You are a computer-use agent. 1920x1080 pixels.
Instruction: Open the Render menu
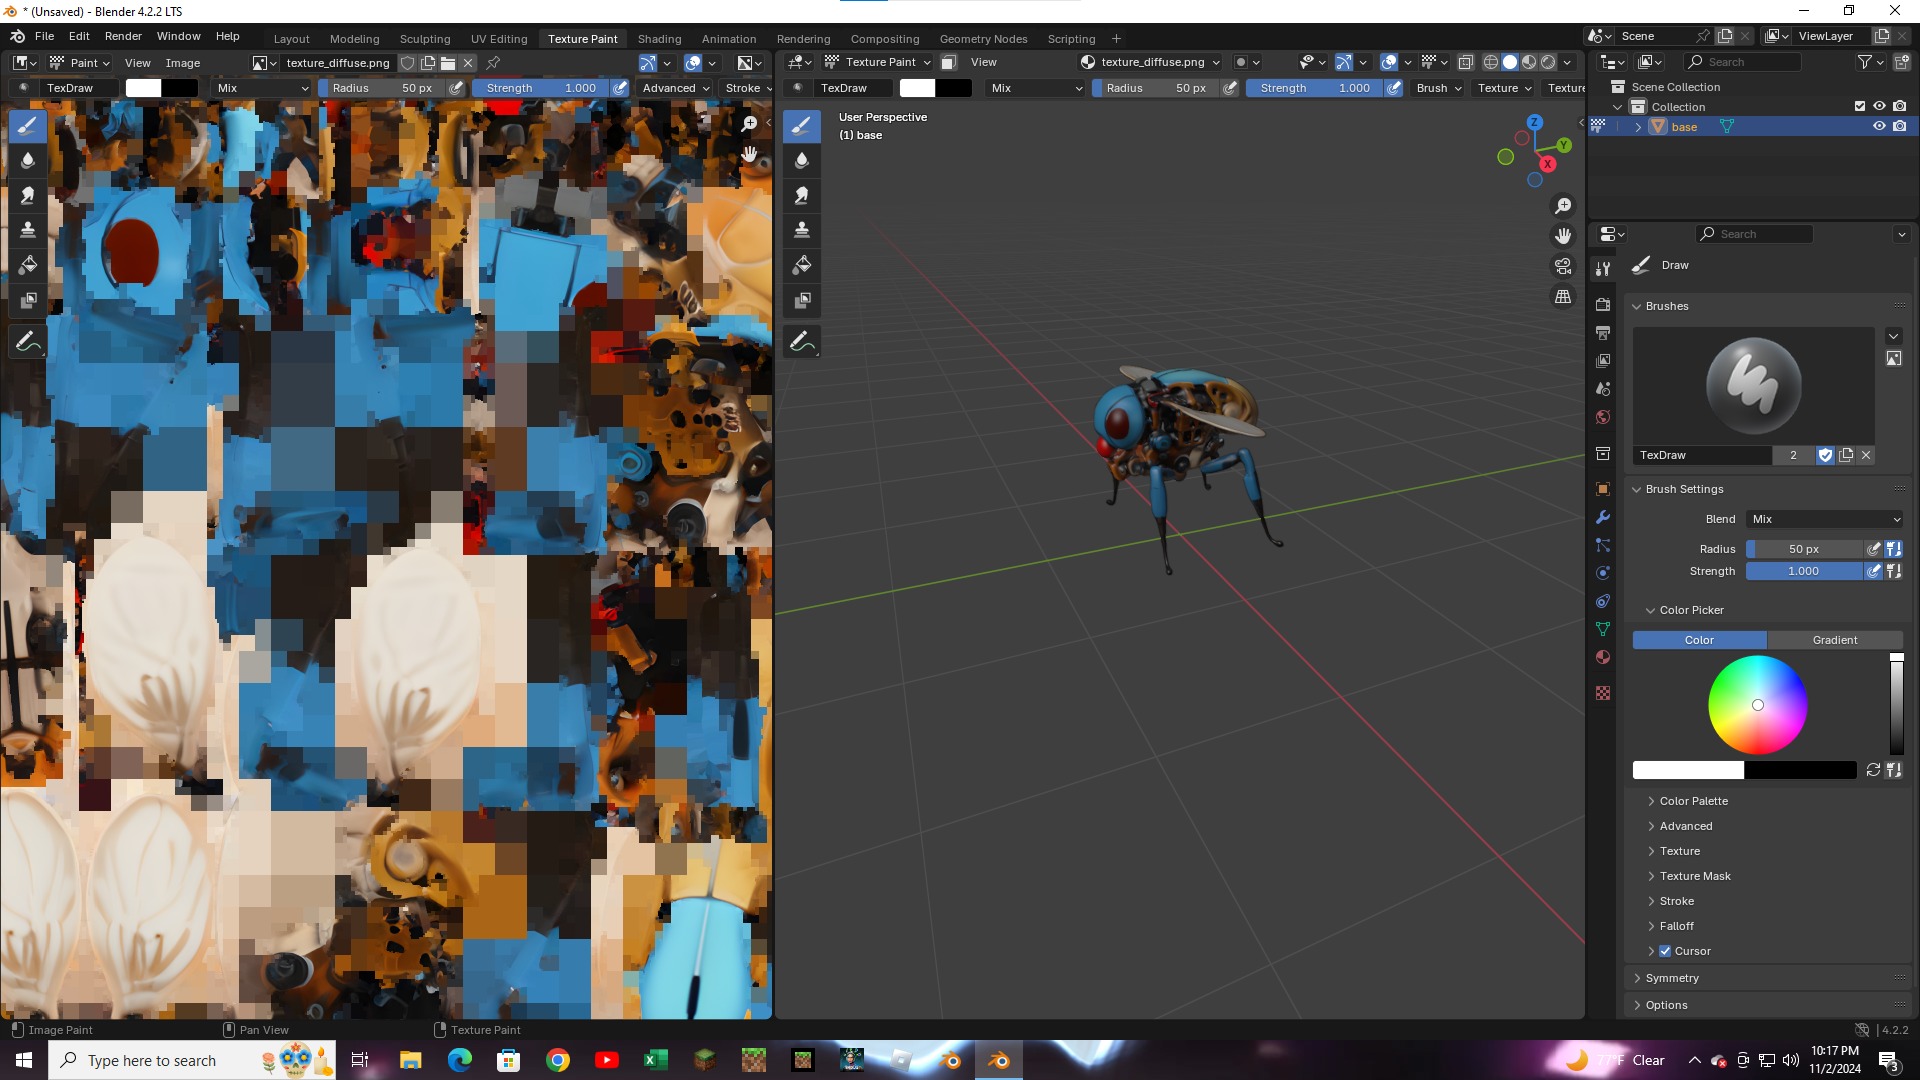click(123, 36)
